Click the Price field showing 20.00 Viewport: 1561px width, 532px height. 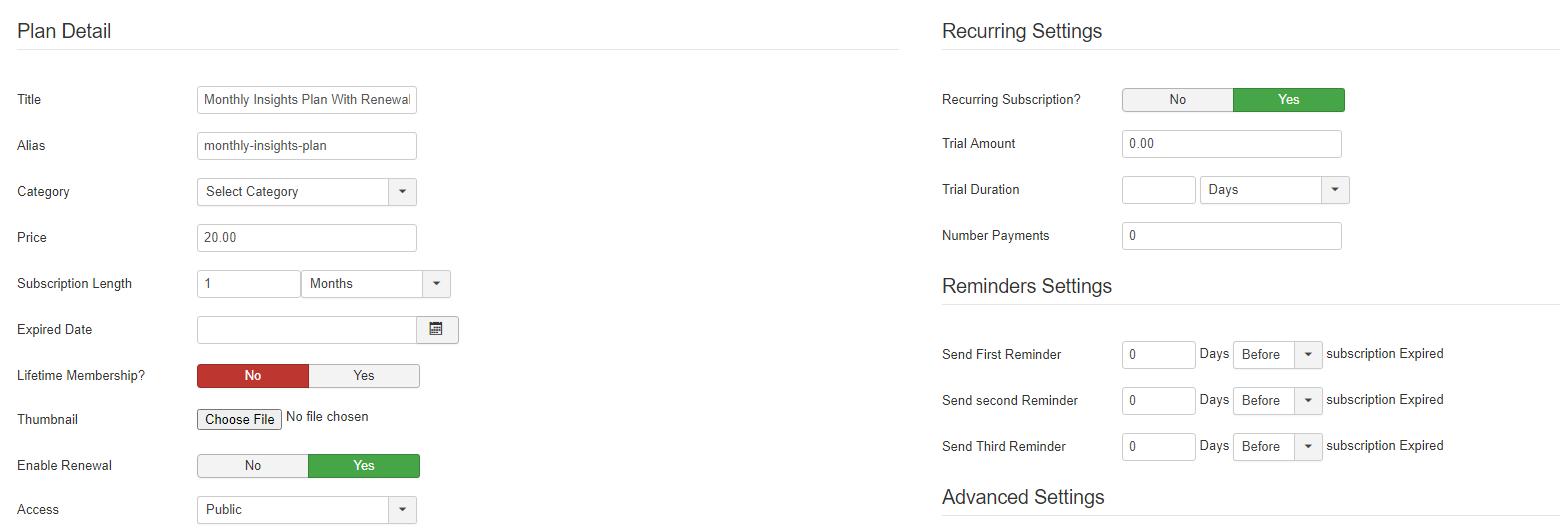307,238
